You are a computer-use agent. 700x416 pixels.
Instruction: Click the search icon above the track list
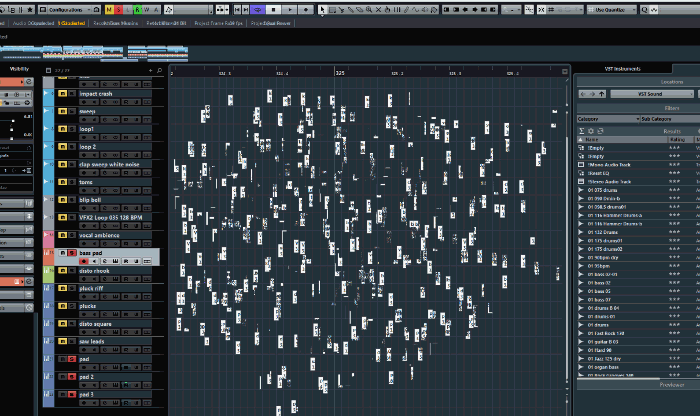158,72
